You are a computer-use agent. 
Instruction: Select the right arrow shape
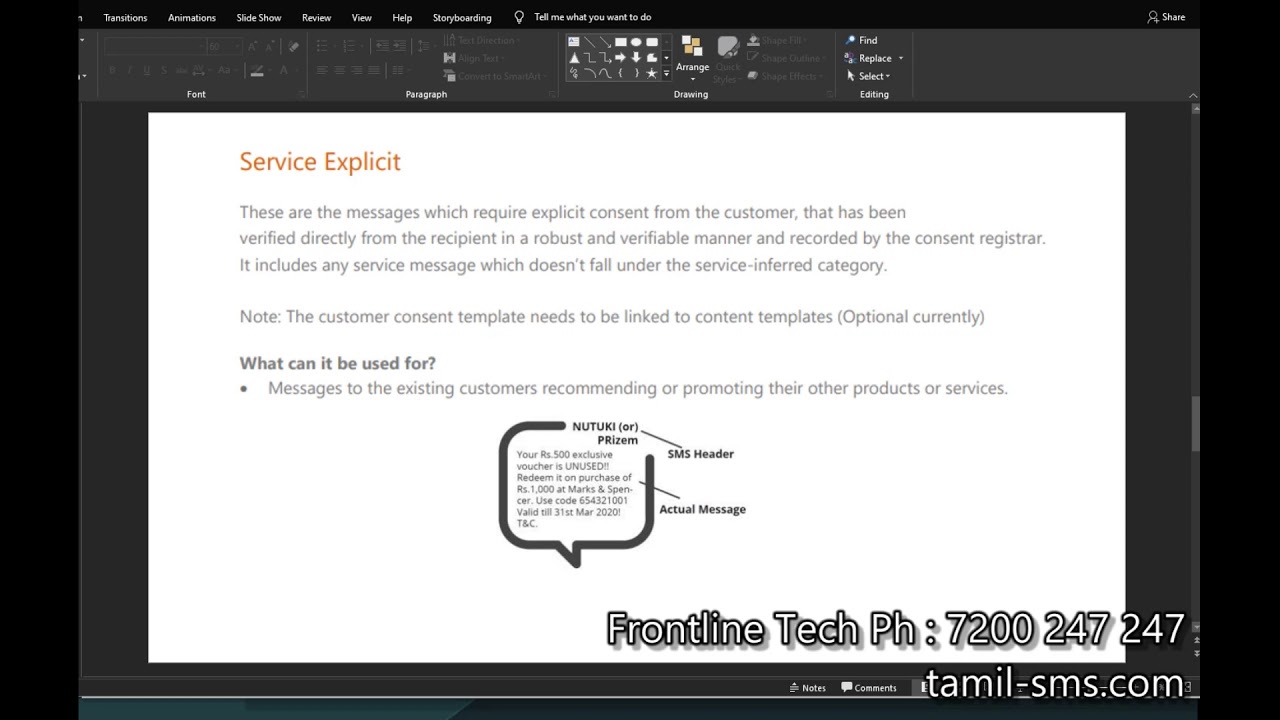[620, 58]
